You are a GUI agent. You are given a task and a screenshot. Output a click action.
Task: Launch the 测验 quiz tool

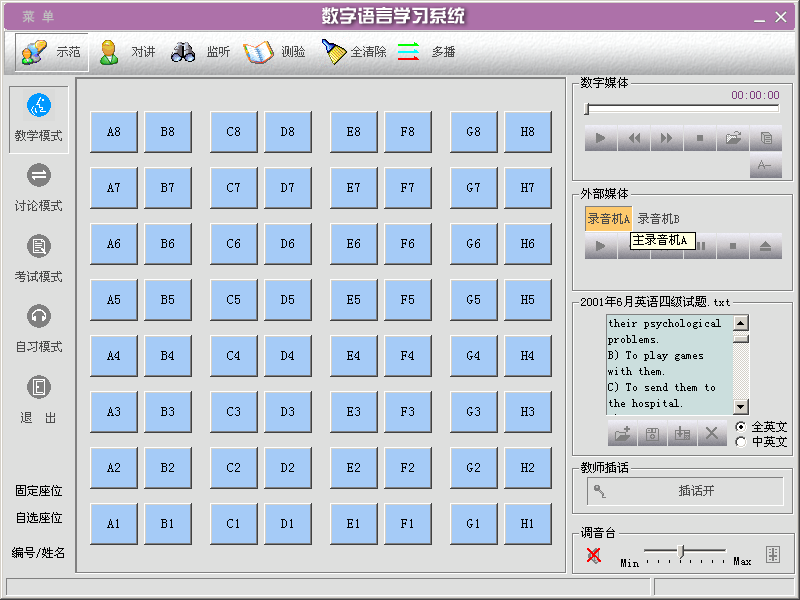point(275,52)
